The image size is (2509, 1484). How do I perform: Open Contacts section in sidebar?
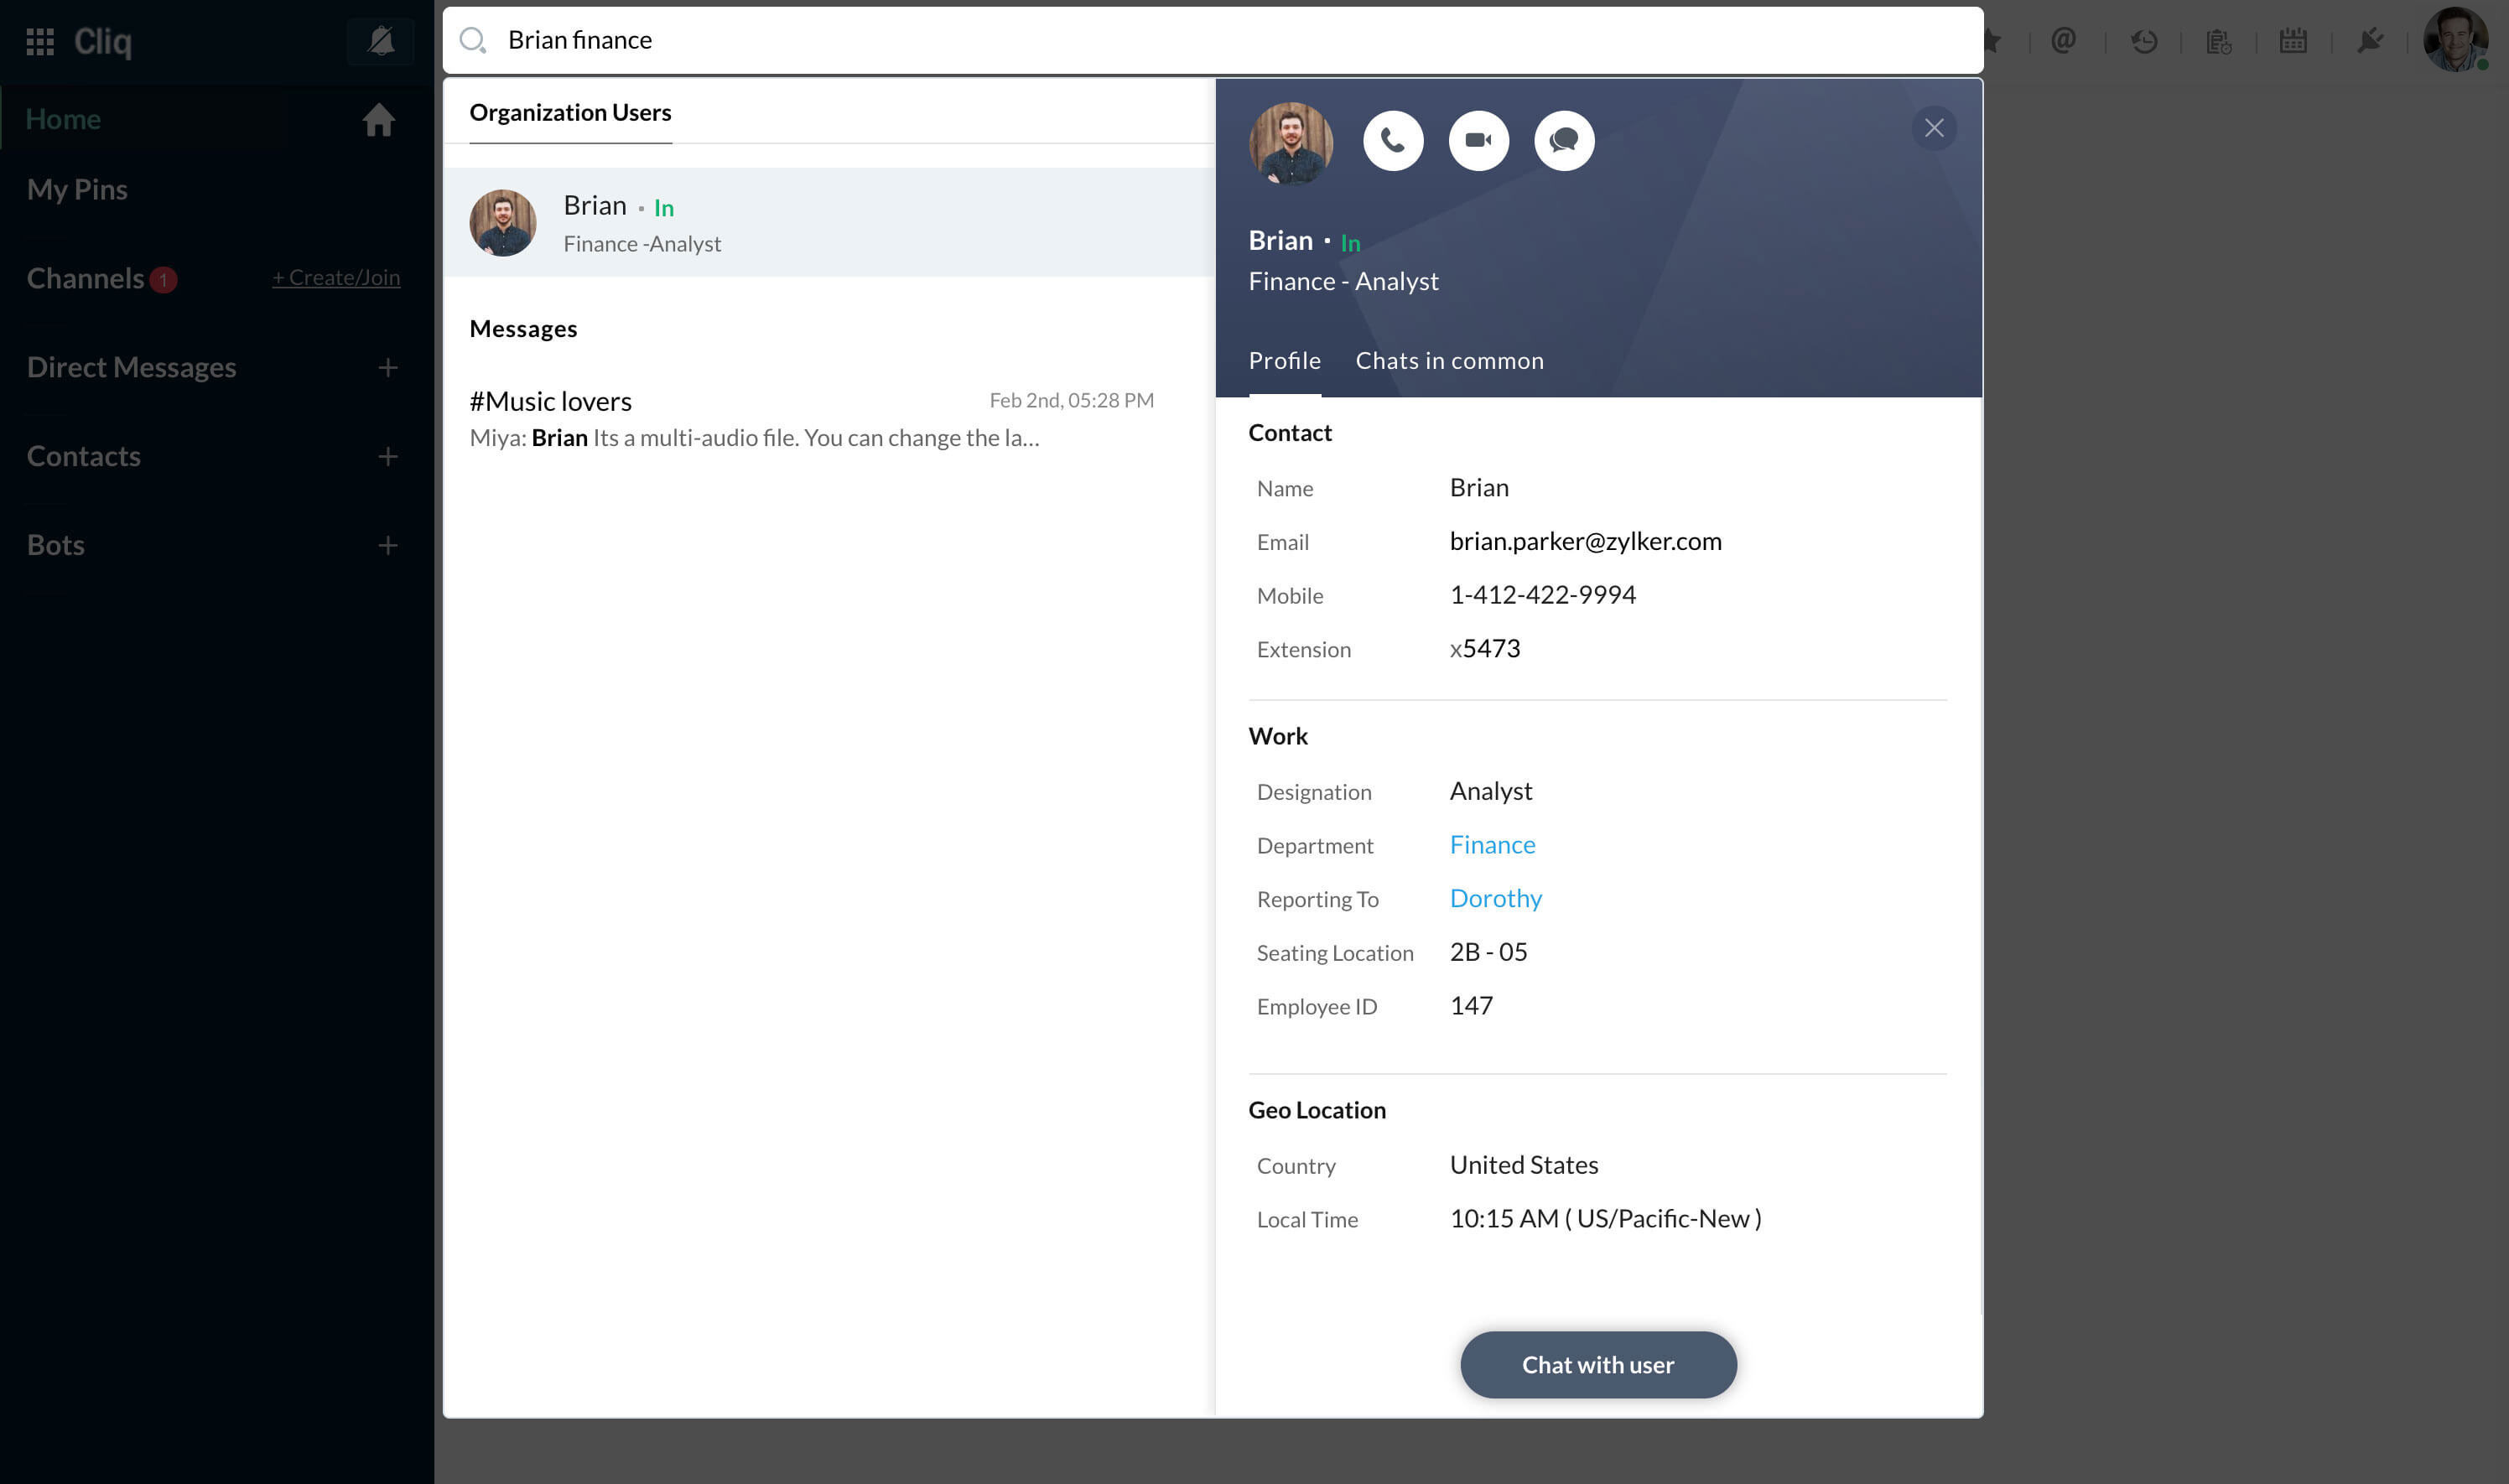[84, 456]
